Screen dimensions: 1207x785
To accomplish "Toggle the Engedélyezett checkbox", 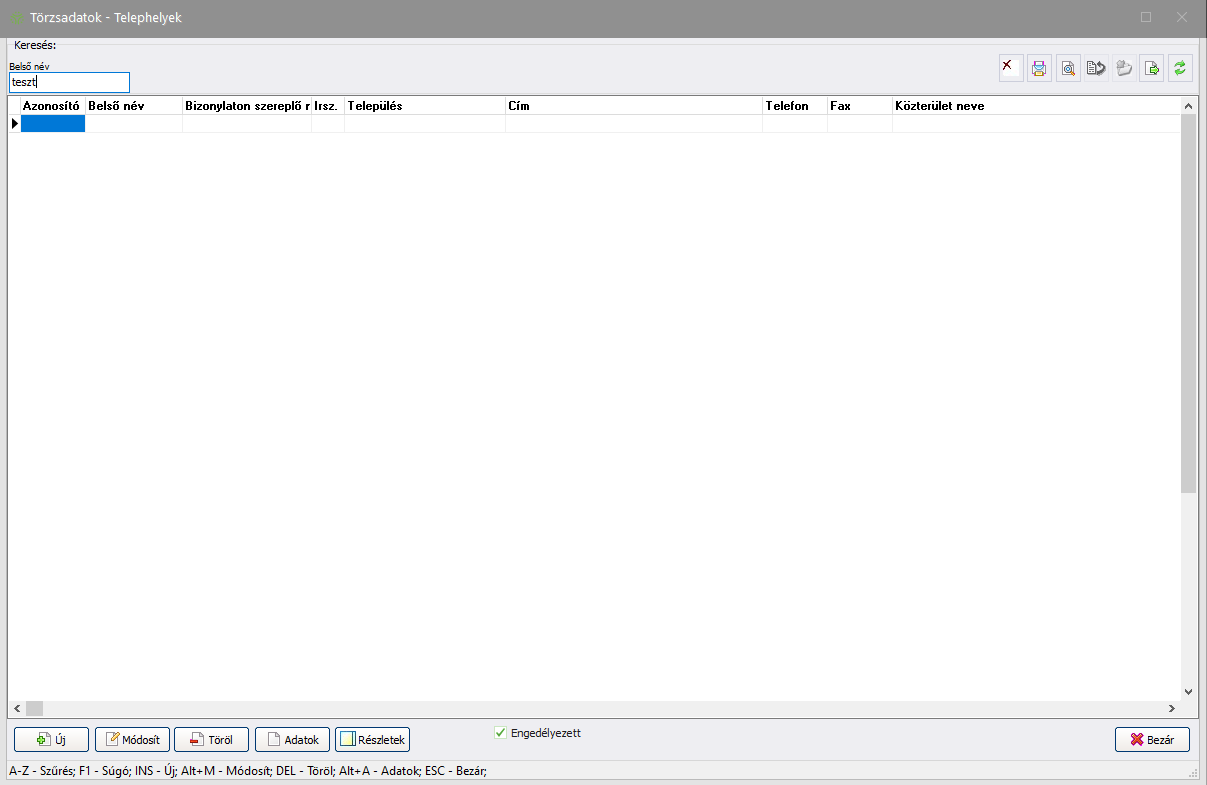I will (x=501, y=733).
